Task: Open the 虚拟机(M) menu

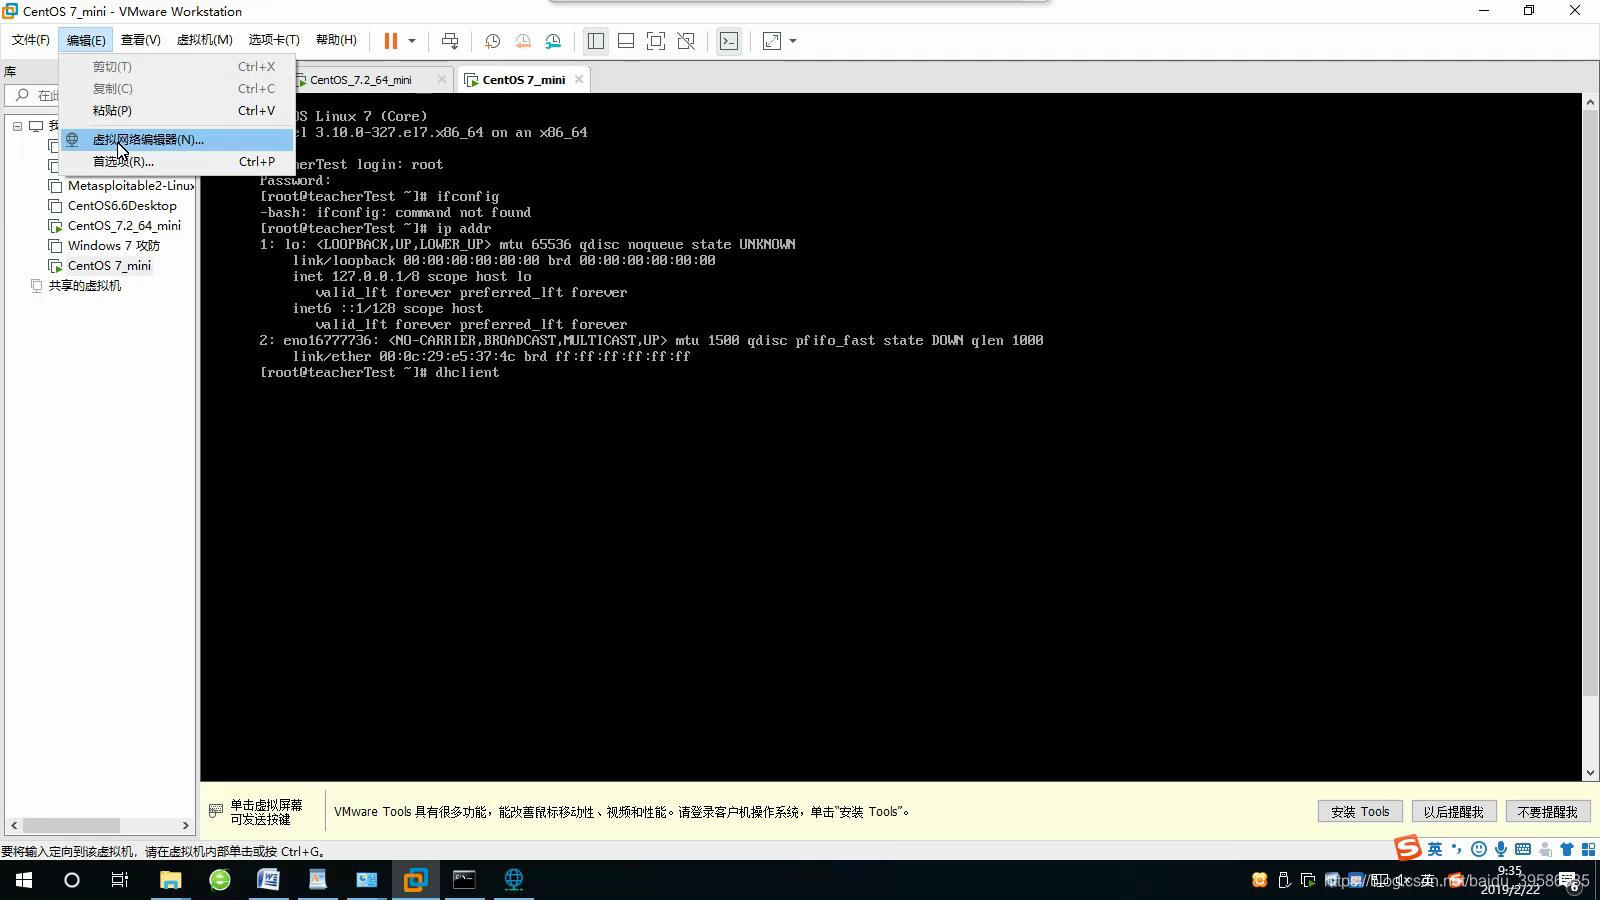Action: [x=205, y=40]
